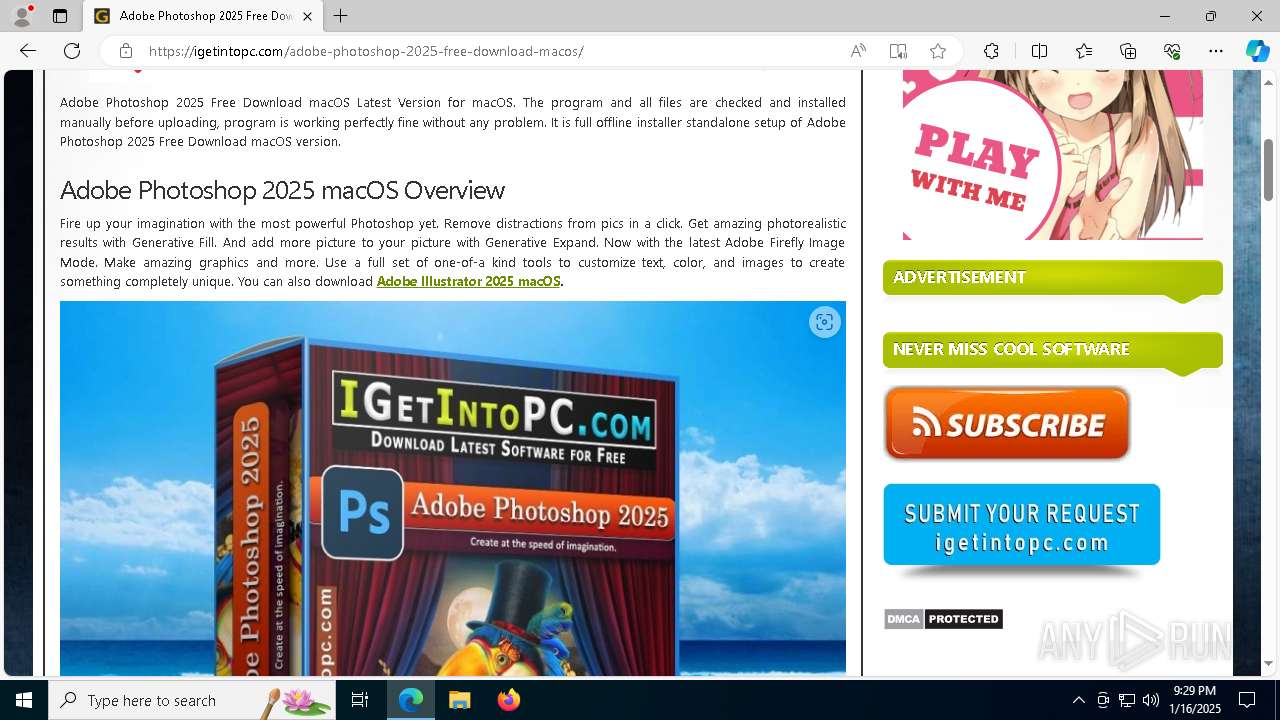
Task: Click the scrollbar down arrow
Action: point(1268,663)
